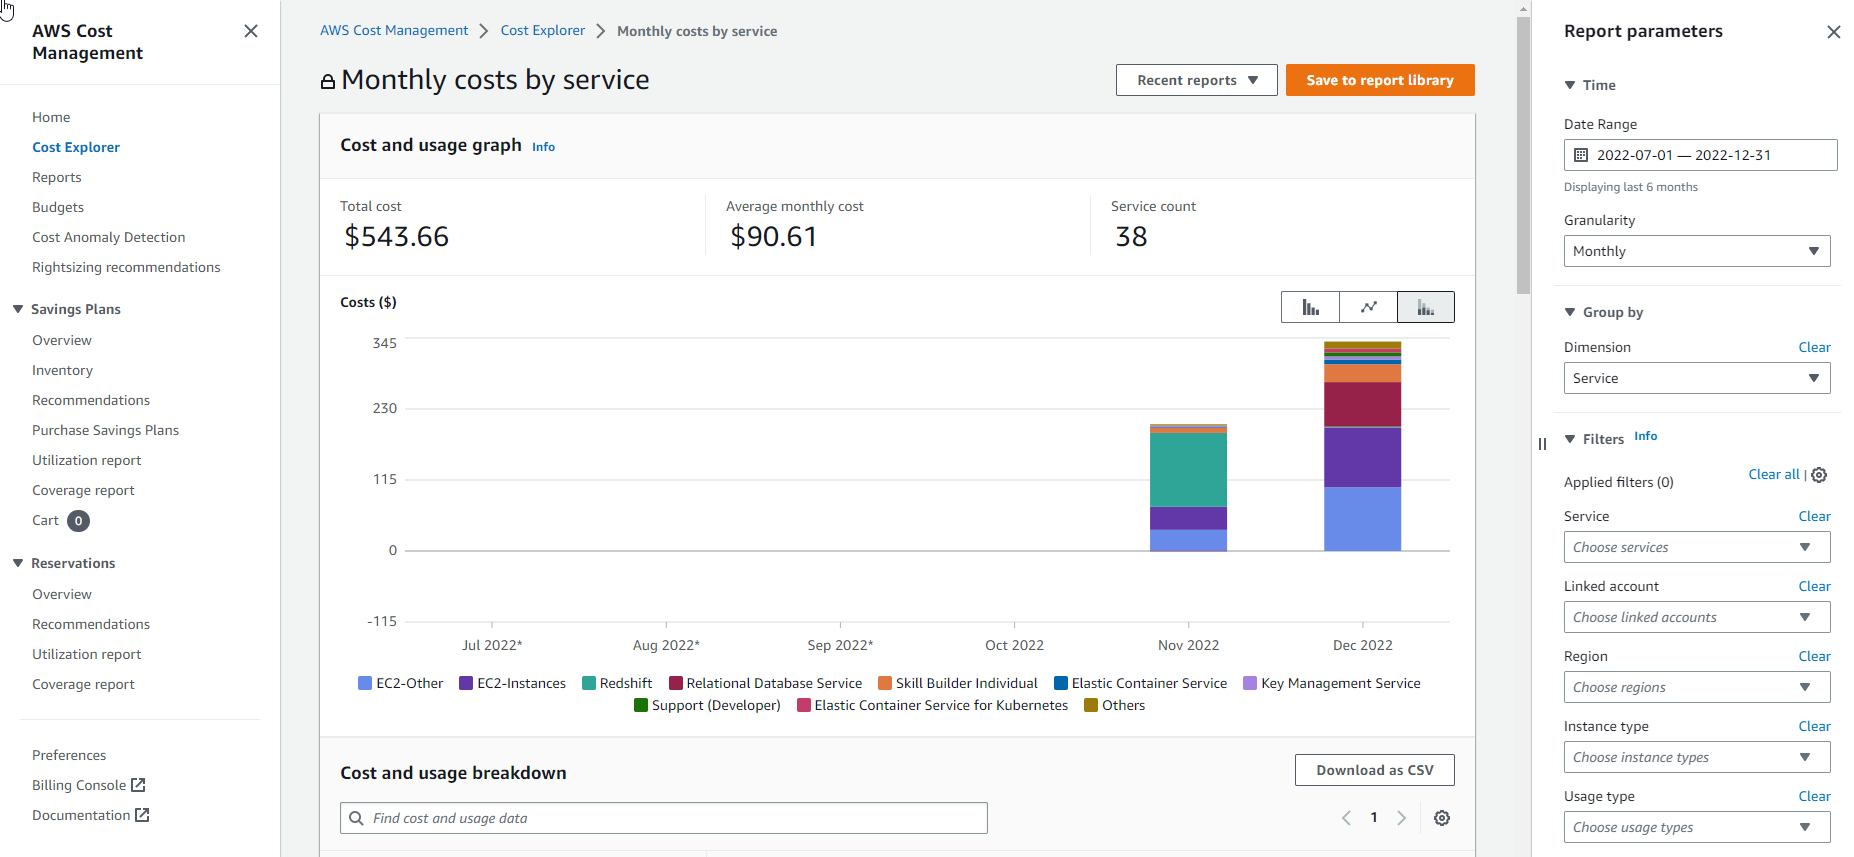Close the AWS Cost Management sidebar
1854x857 pixels.
point(251,31)
